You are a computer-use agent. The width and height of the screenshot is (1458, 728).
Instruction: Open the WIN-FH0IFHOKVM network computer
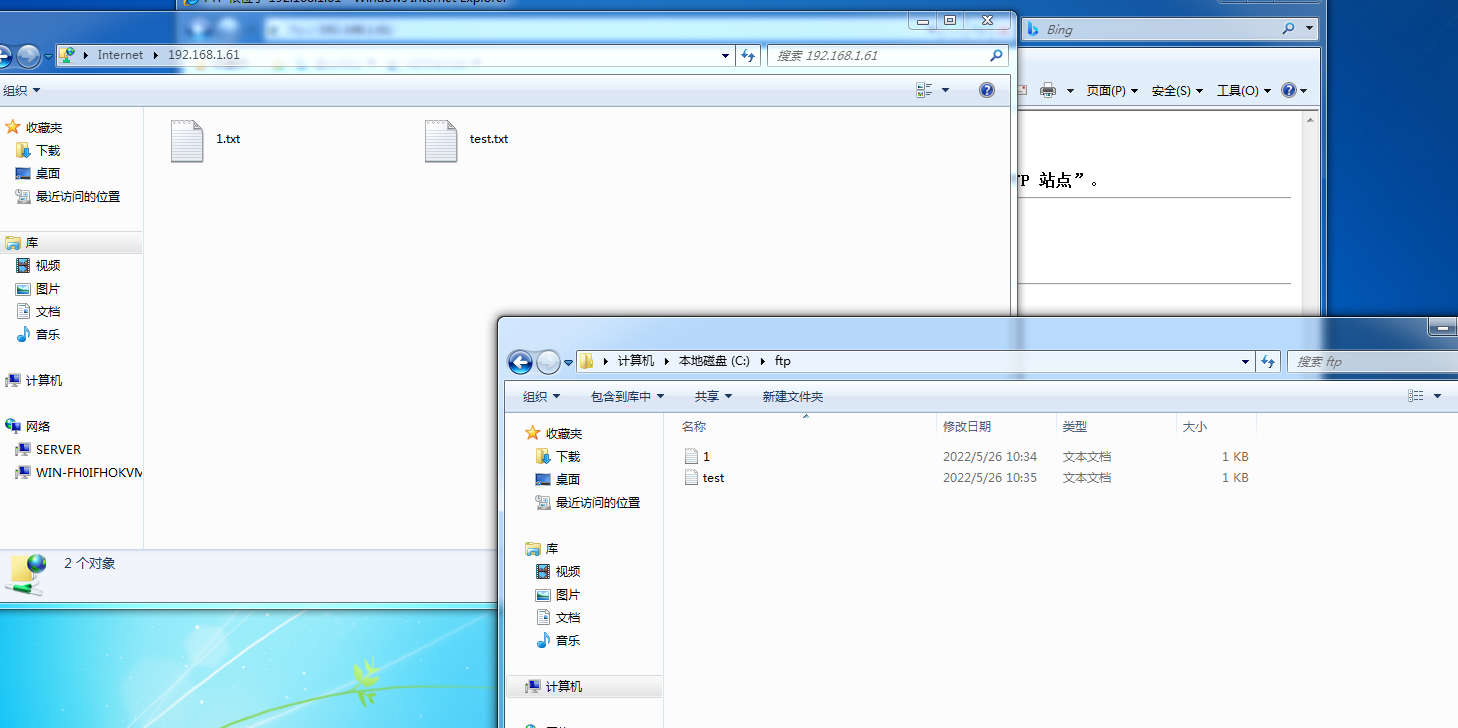(79, 472)
